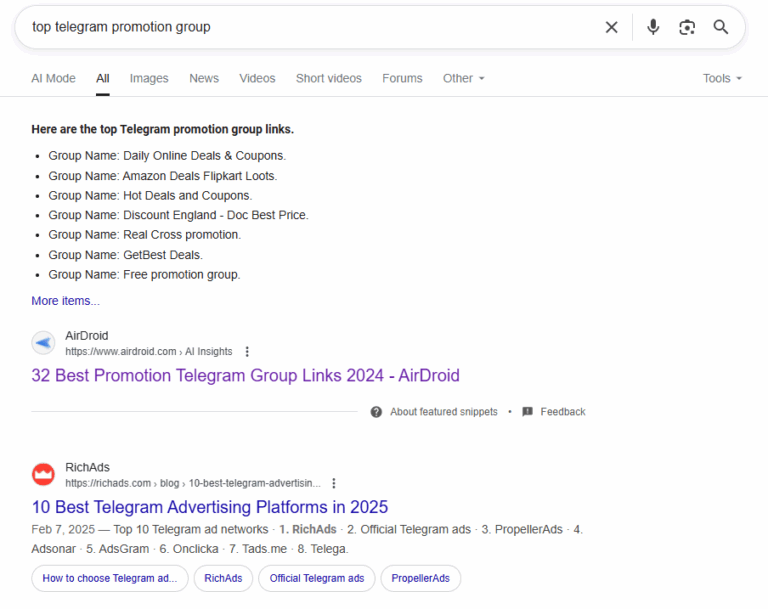Open 32 Best Promotion Telegram Group Links result

(x=245, y=375)
